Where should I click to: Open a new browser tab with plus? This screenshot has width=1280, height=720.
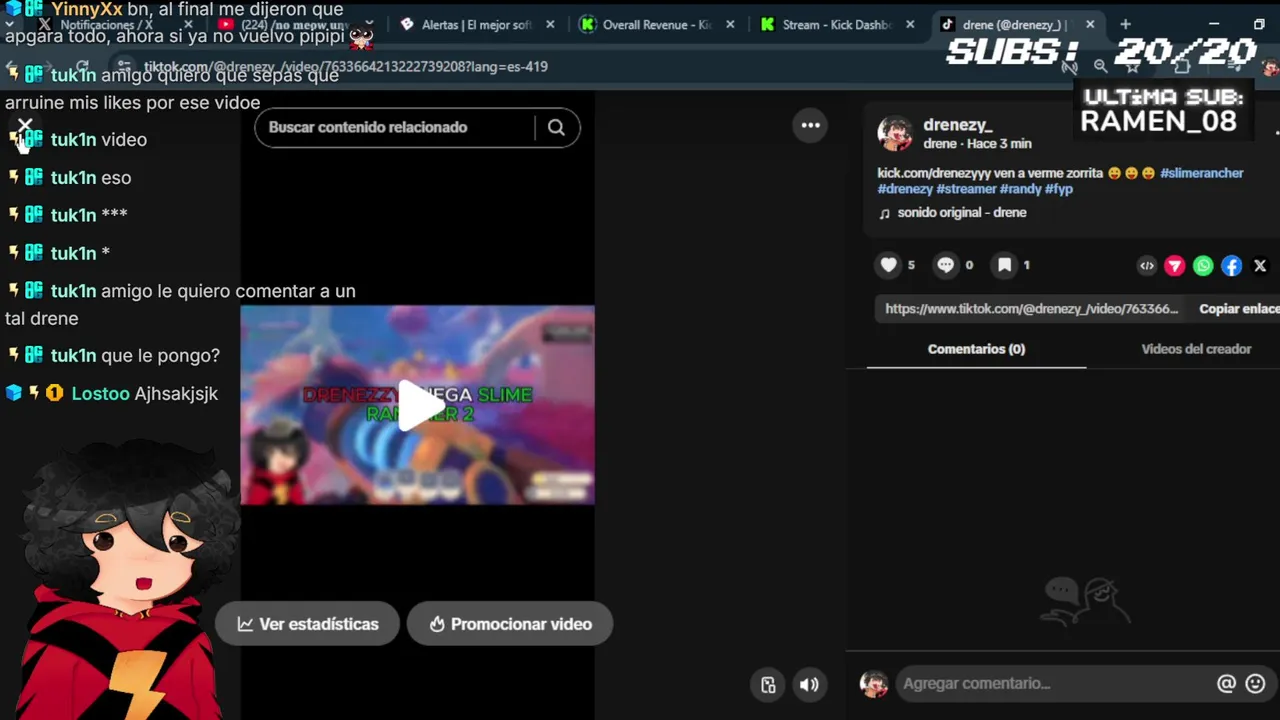pos(1125,25)
